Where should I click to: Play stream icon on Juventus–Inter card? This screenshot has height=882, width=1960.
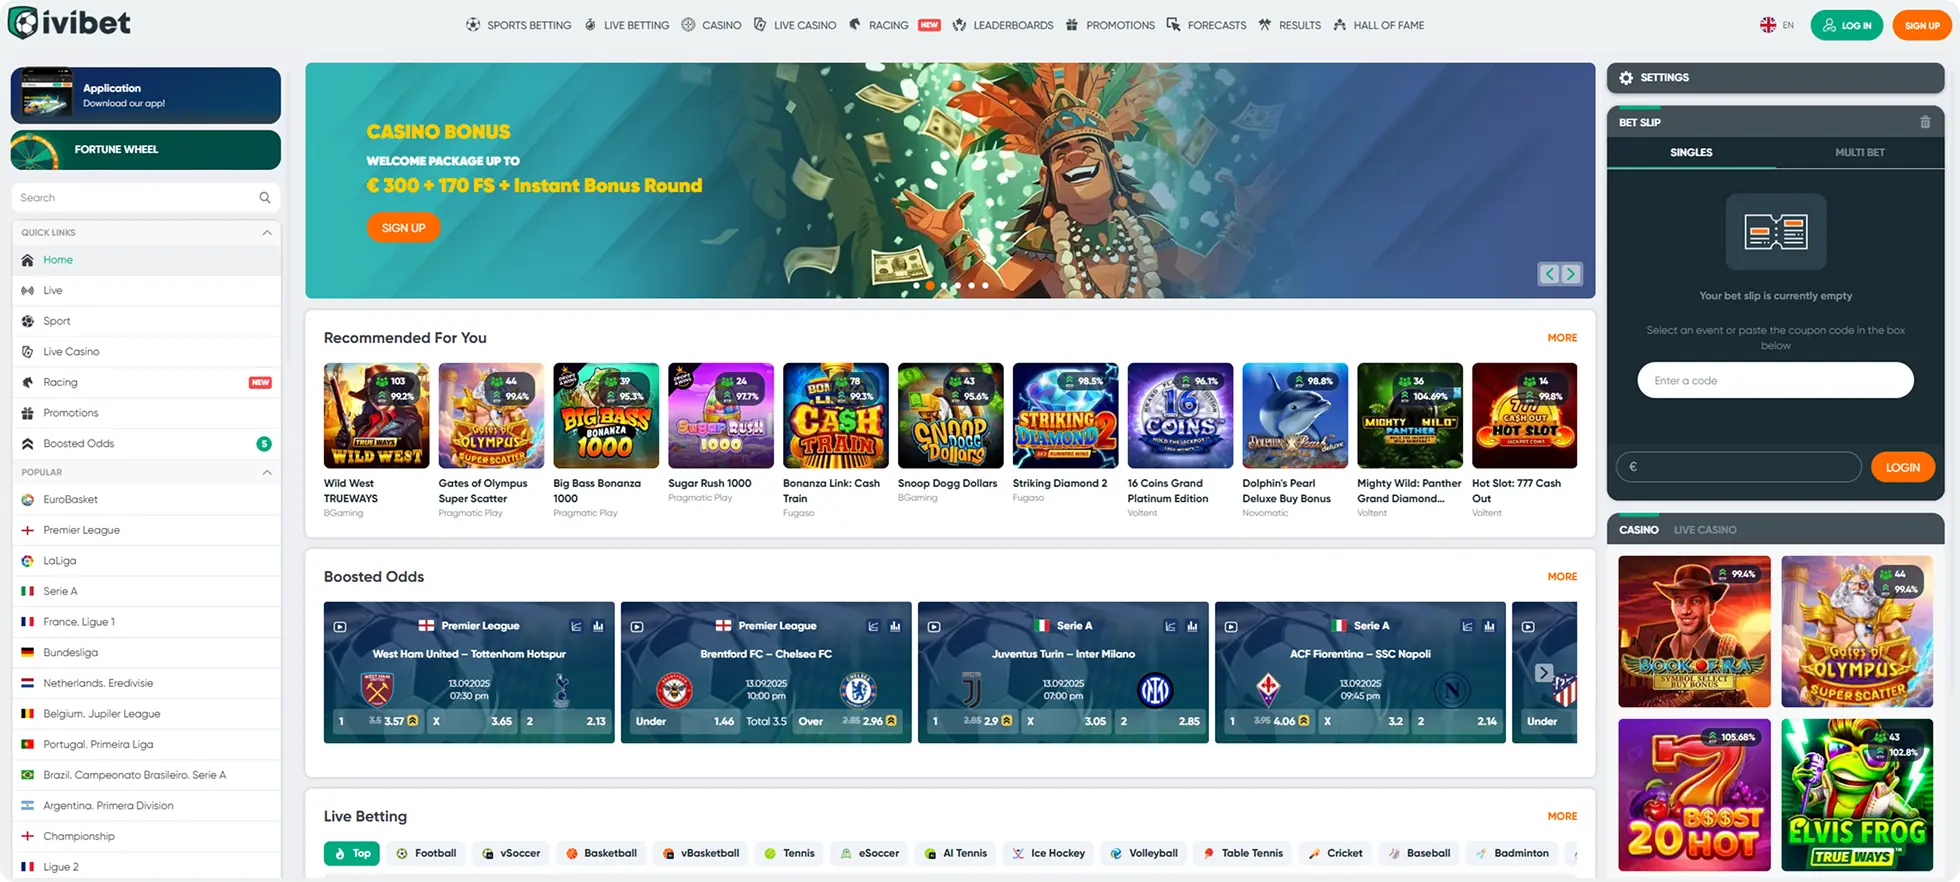(x=934, y=627)
